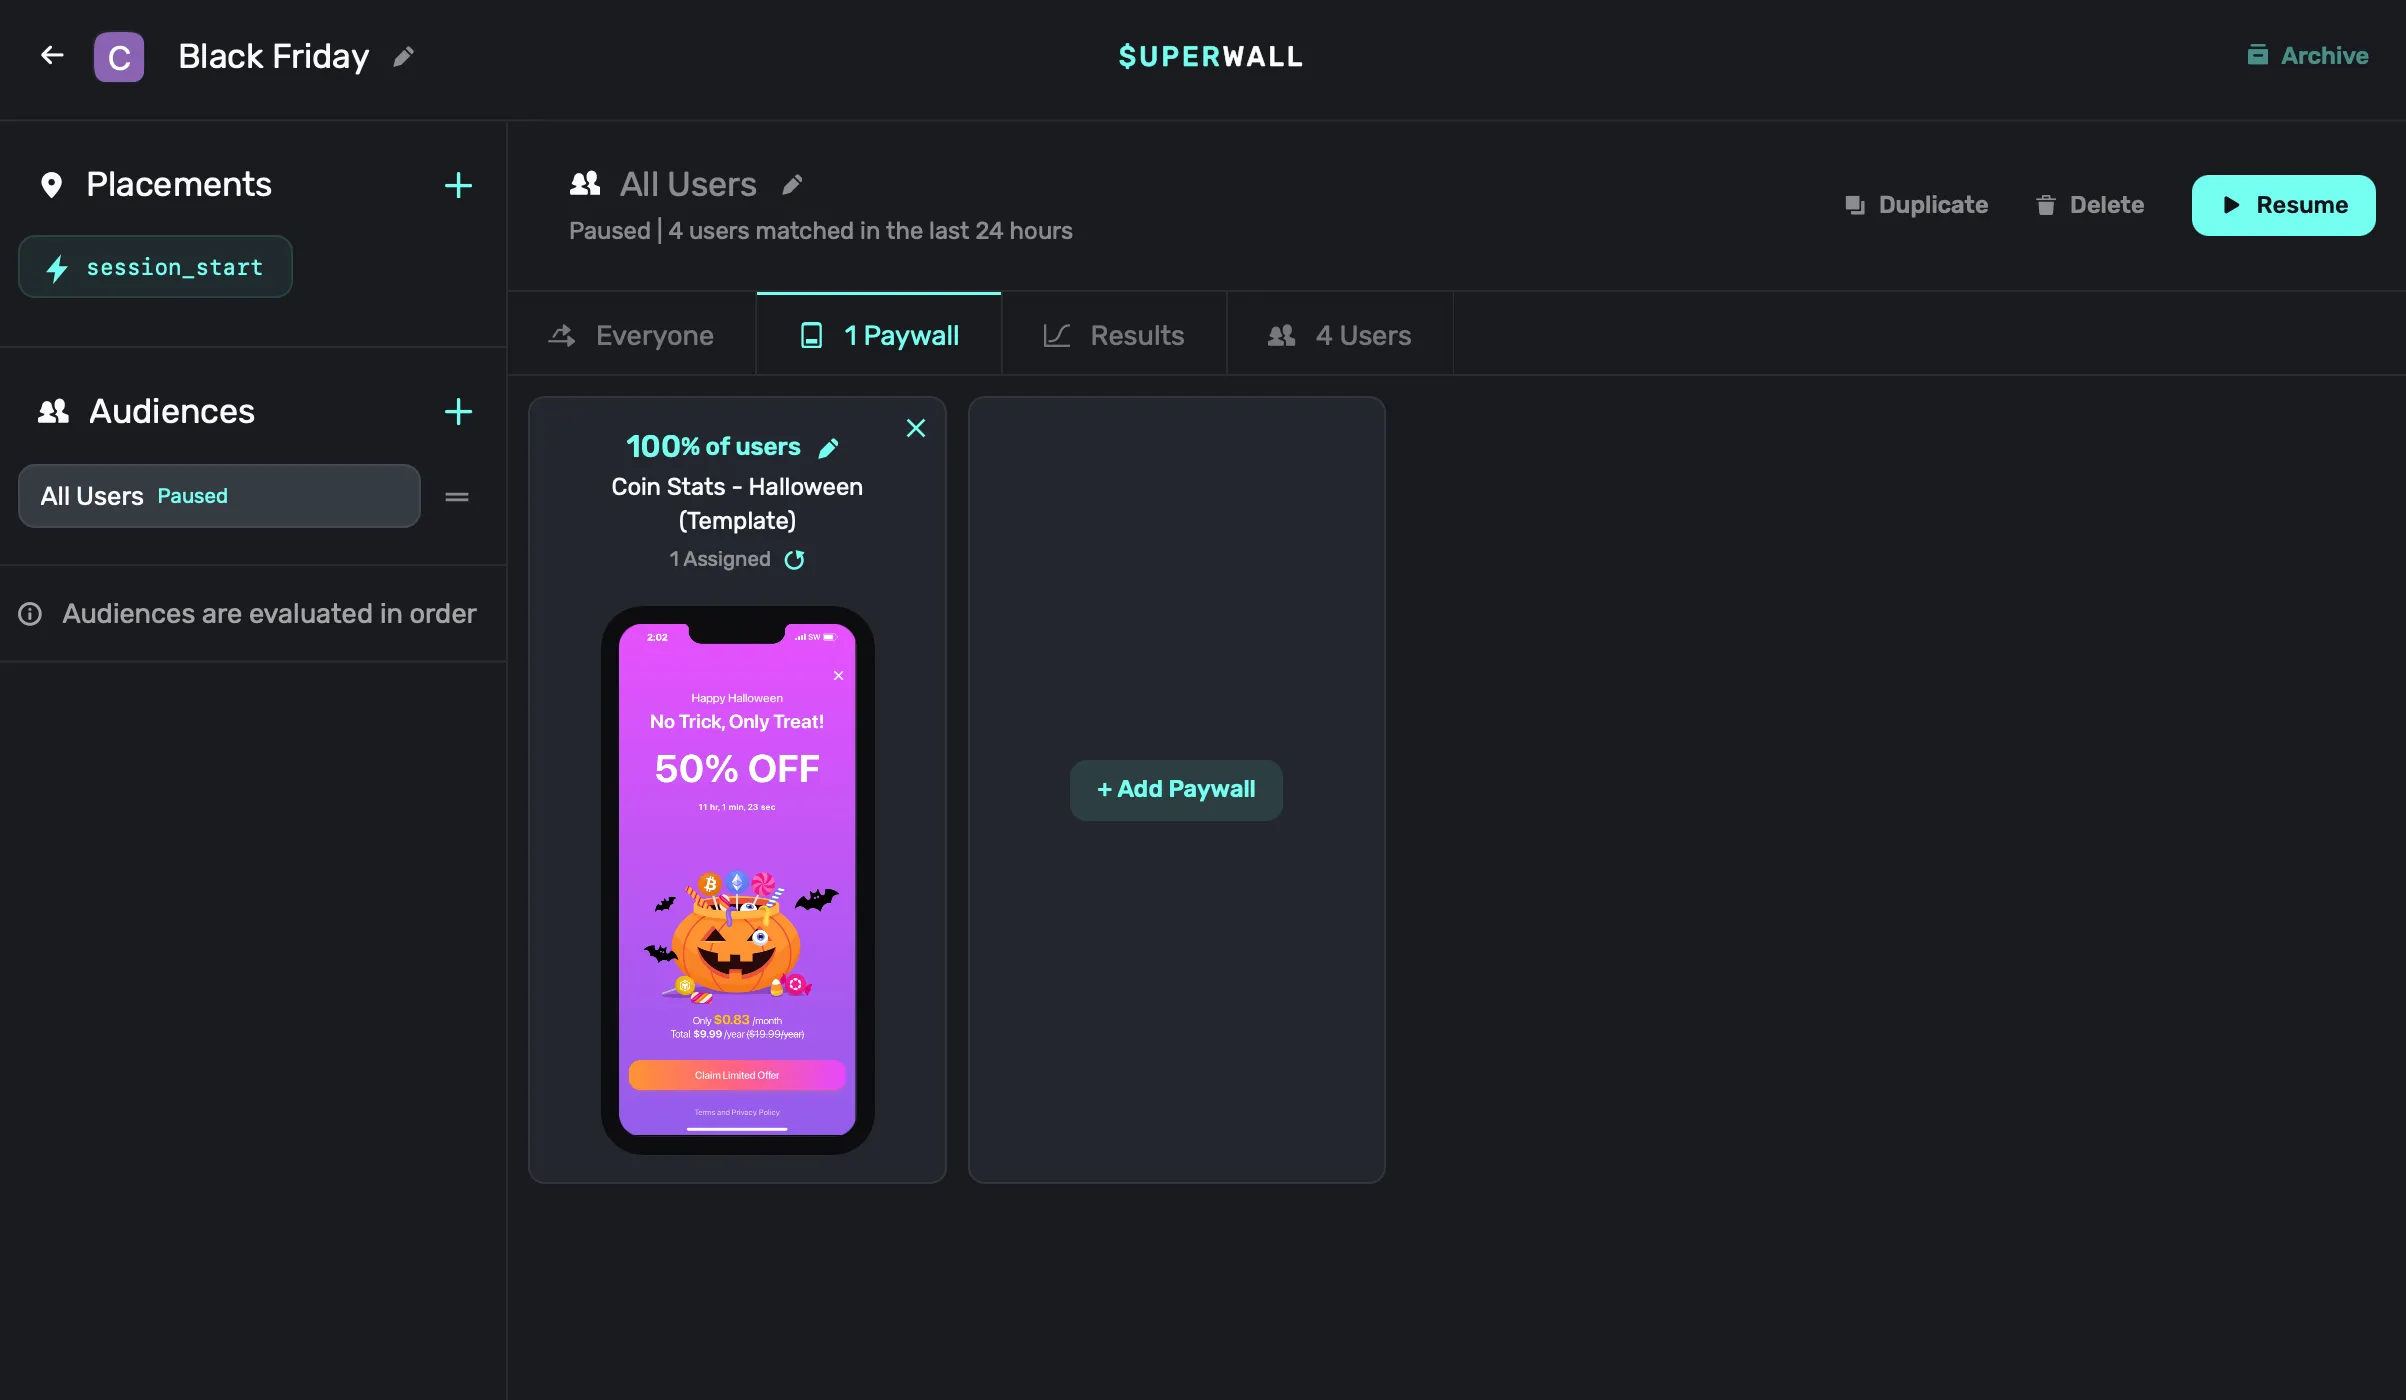Go back using the left arrow icon

click(x=52, y=56)
